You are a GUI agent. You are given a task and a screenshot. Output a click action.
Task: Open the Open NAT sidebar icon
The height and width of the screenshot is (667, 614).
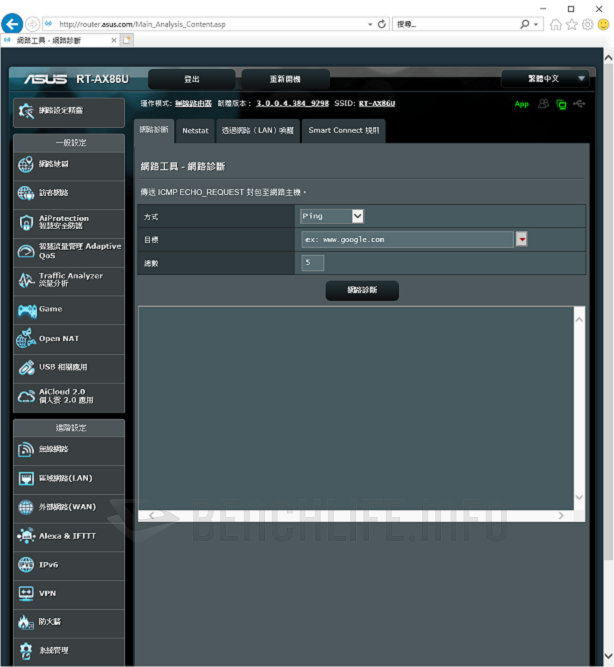[26, 339]
